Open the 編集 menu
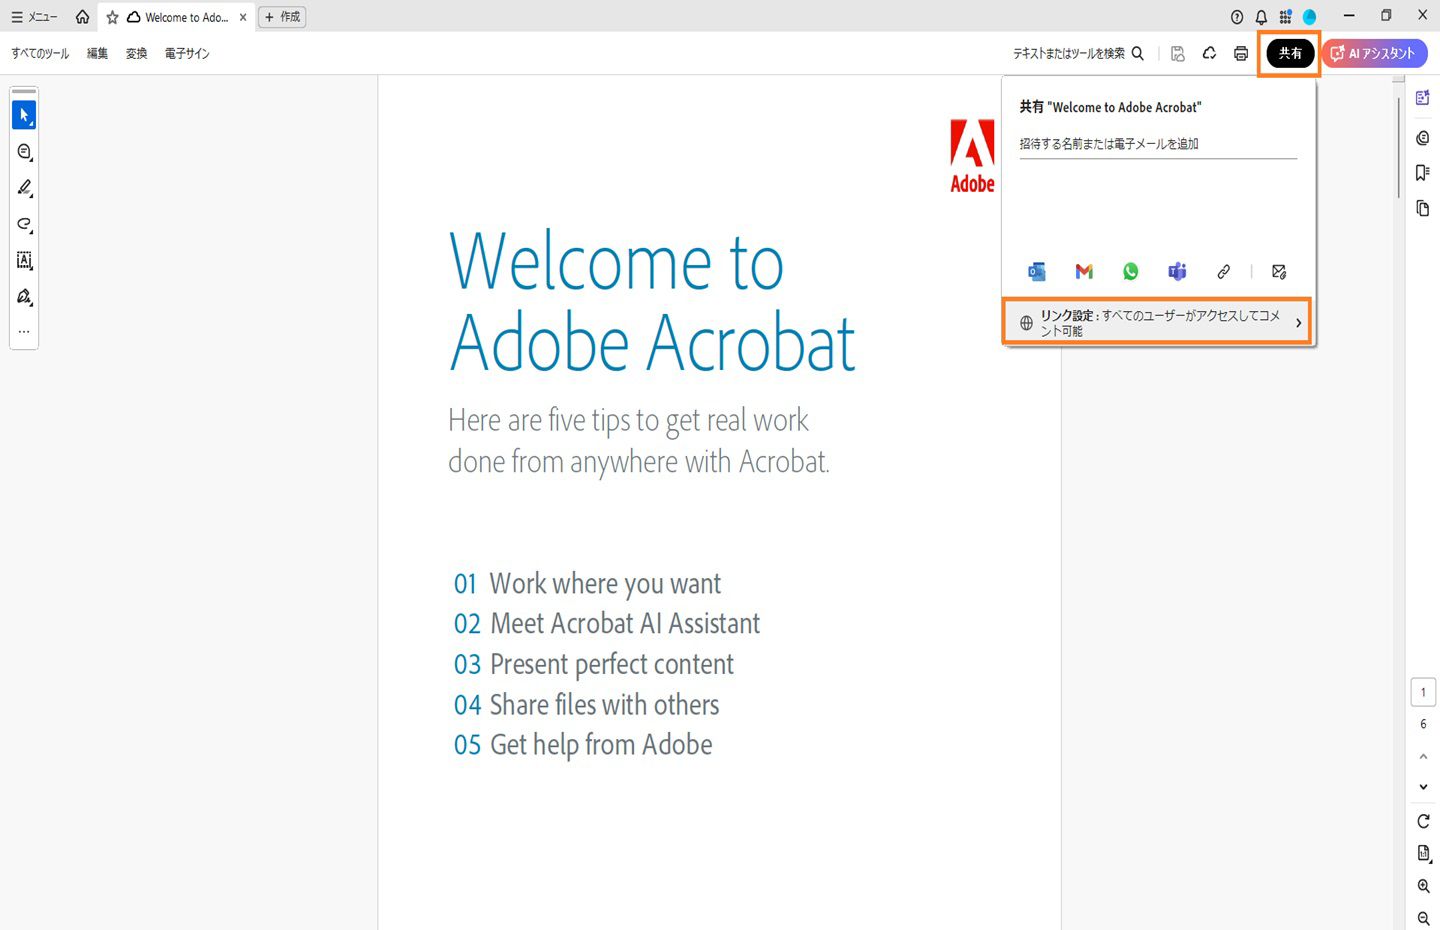Viewport: 1440px width, 930px height. tap(97, 54)
